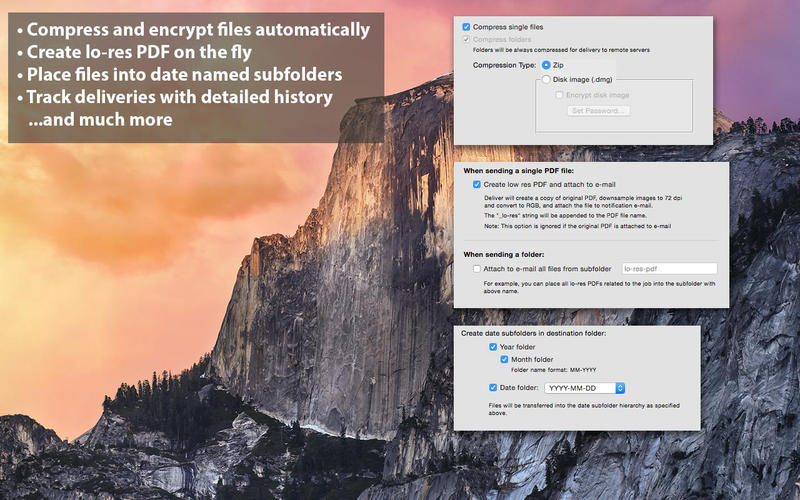Viewport: 800px width, 500px height.
Task: Click the 'Create date subfolders in destination folder' heading
Action: pyautogui.click(x=540, y=332)
